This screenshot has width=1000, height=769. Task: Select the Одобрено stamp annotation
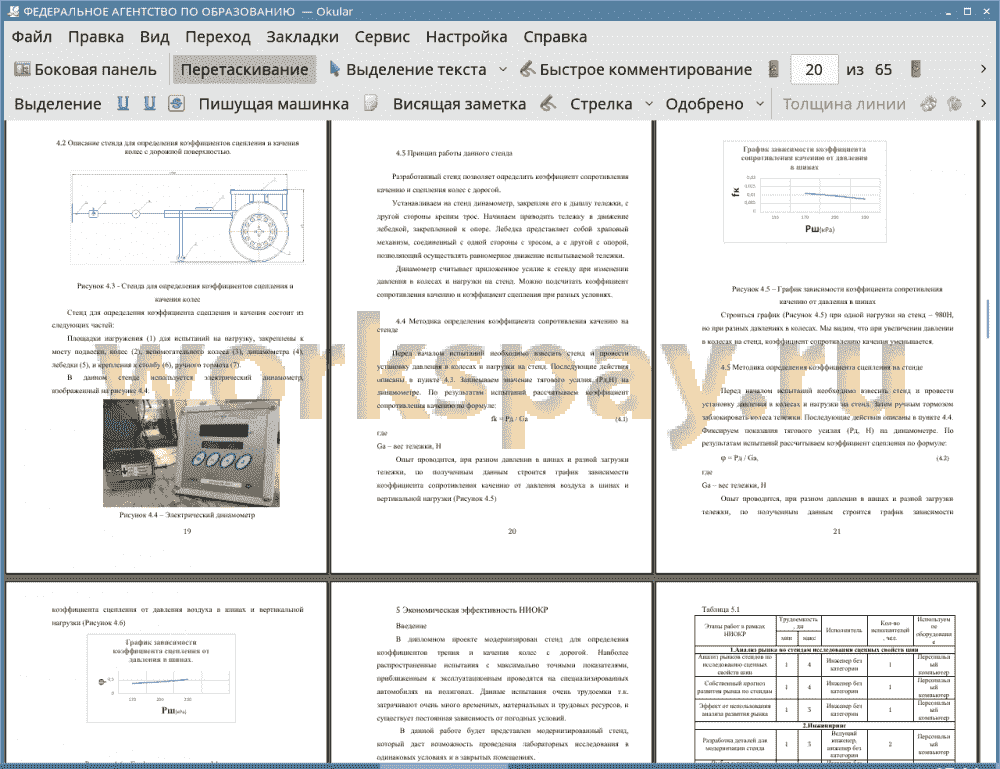coord(704,104)
